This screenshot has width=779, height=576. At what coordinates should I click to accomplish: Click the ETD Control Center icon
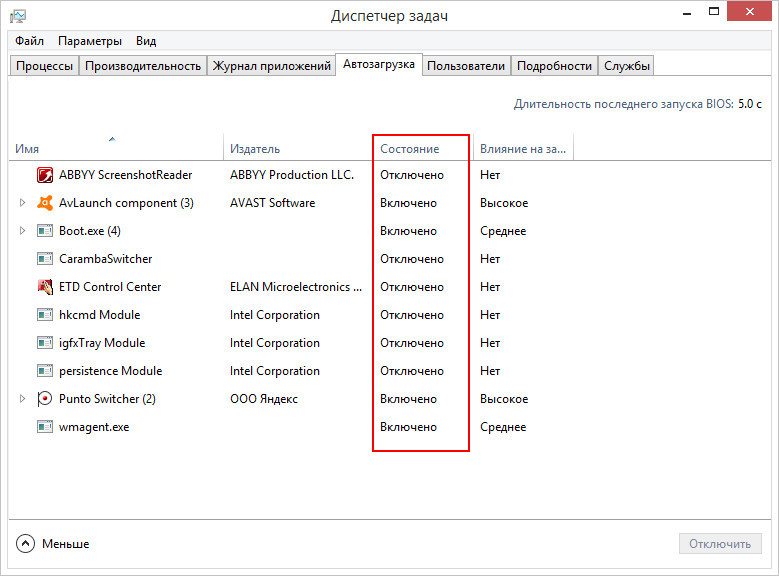[45, 287]
